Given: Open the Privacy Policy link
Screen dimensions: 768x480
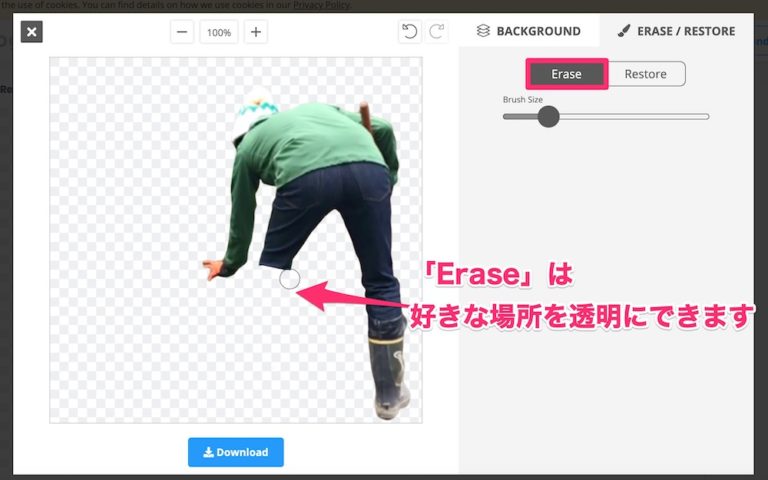Looking at the screenshot, I should 321,5.
